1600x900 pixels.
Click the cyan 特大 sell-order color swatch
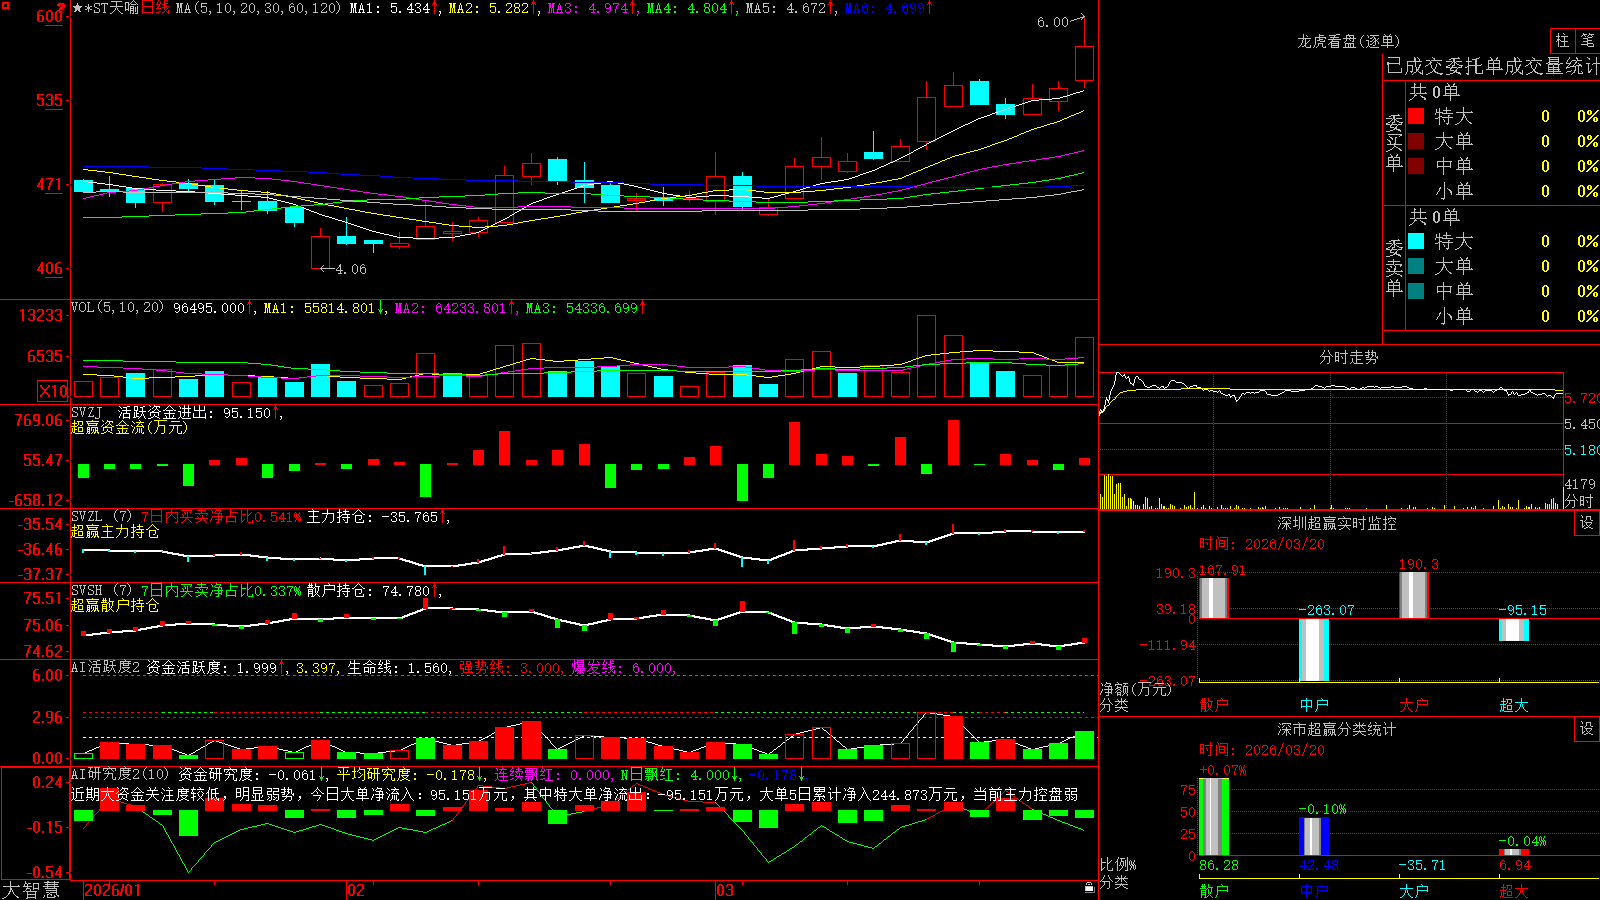(1416, 241)
